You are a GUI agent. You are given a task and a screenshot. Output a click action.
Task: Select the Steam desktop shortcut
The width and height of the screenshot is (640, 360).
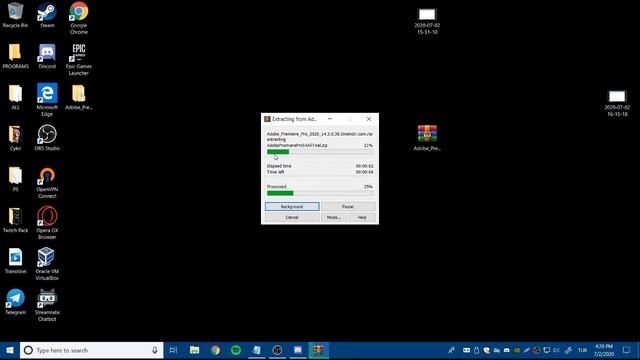[x=47, y=15]
